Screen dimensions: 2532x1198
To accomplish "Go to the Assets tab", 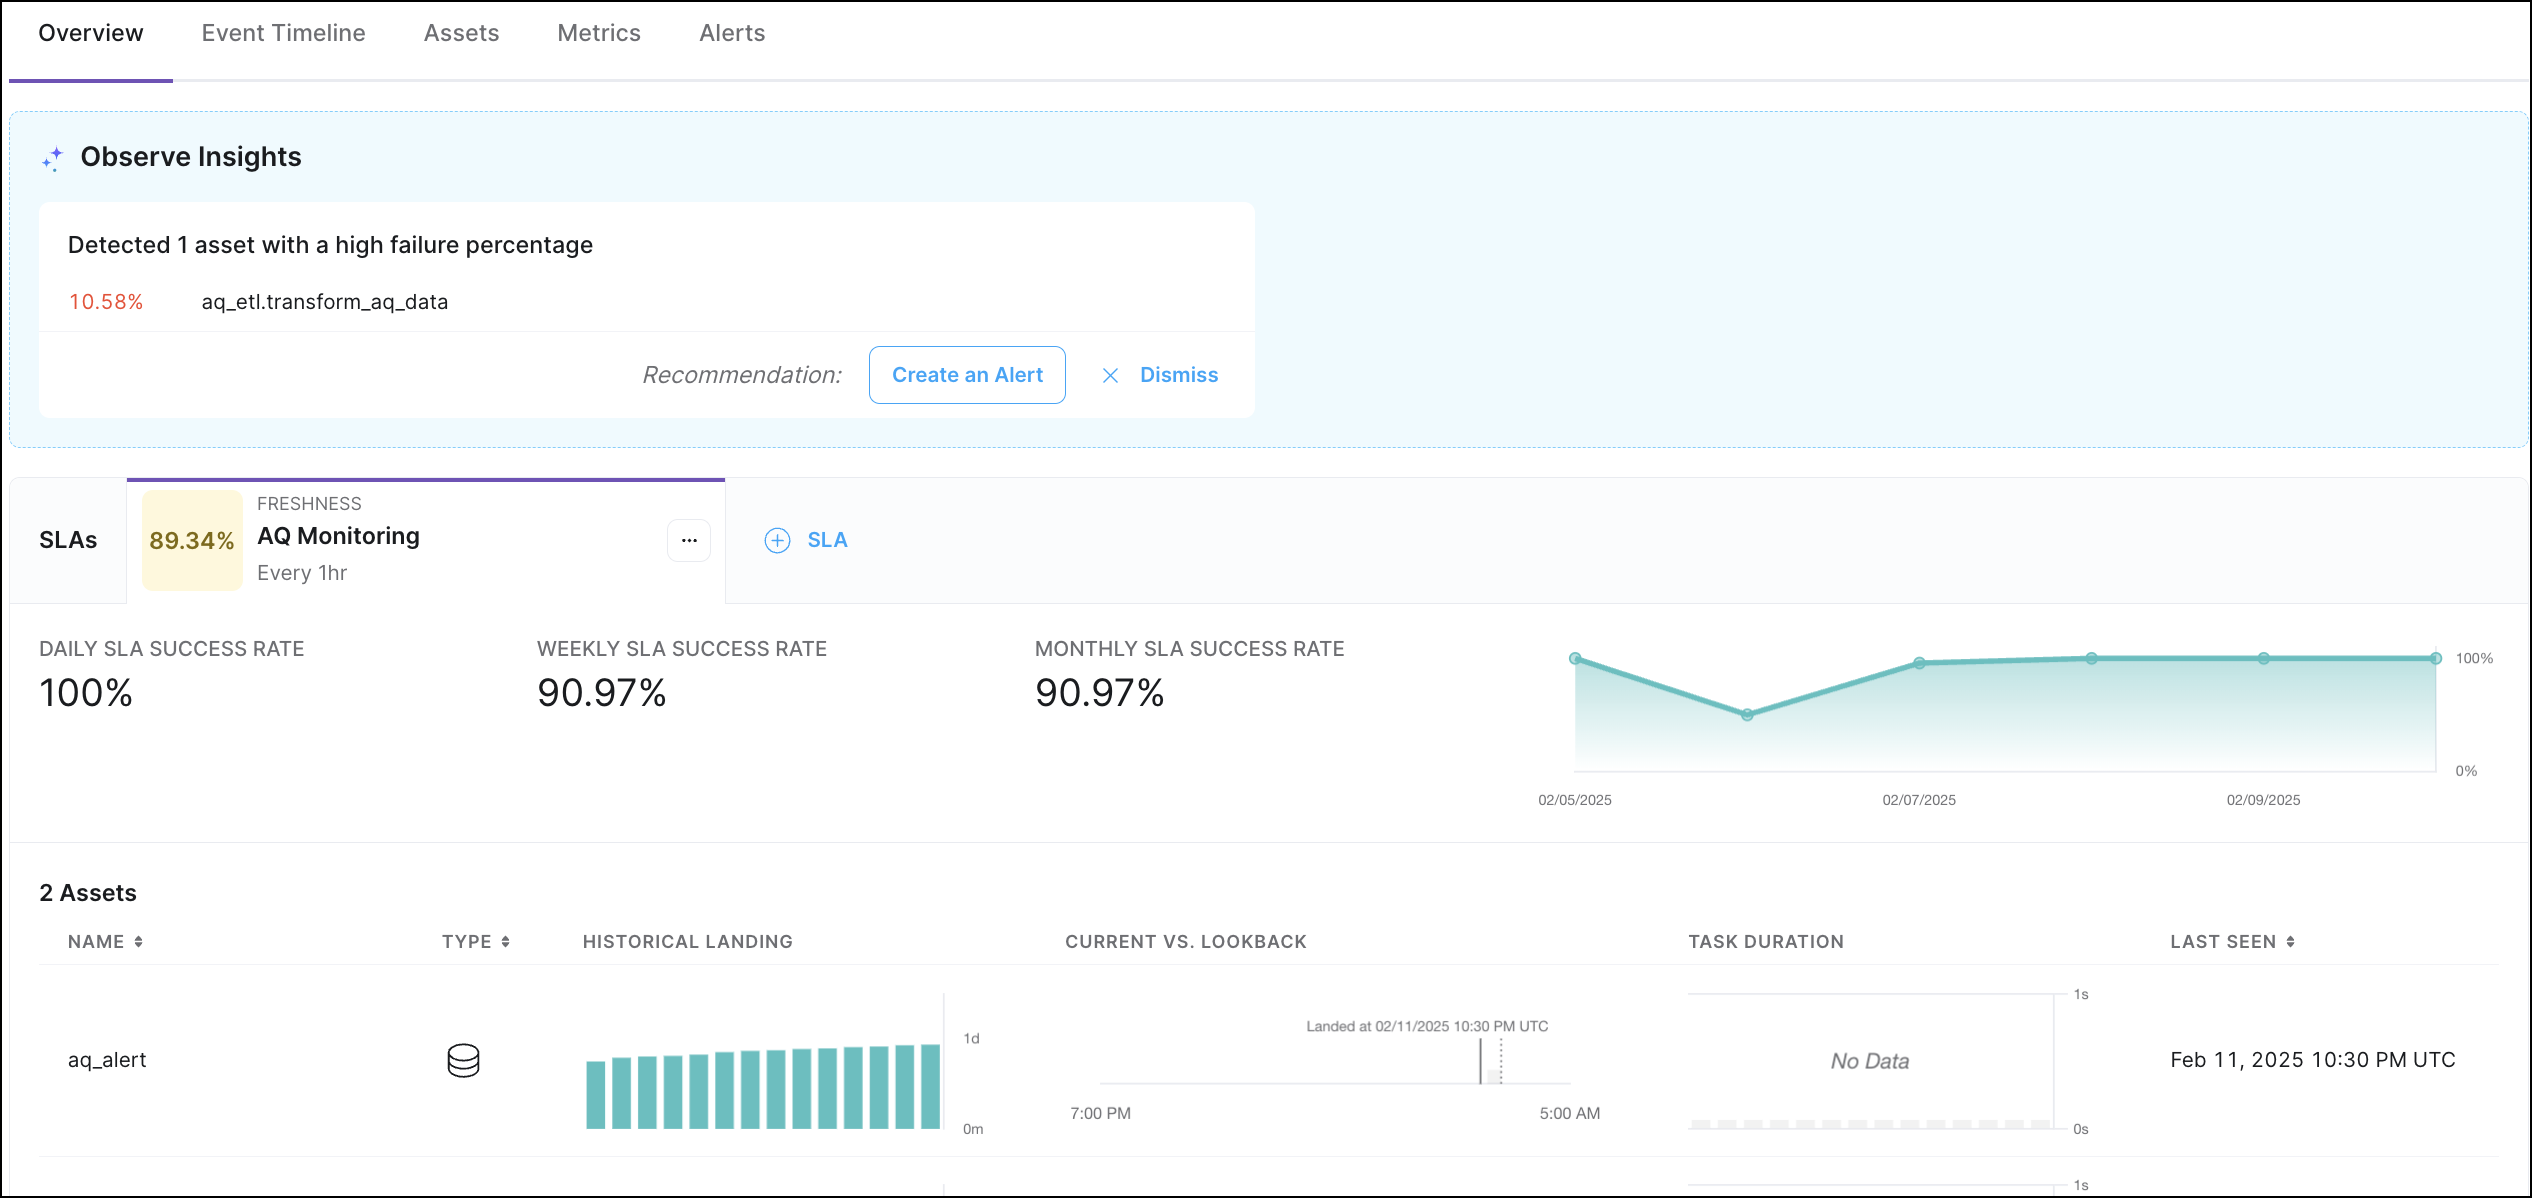I will click(461, 33).
